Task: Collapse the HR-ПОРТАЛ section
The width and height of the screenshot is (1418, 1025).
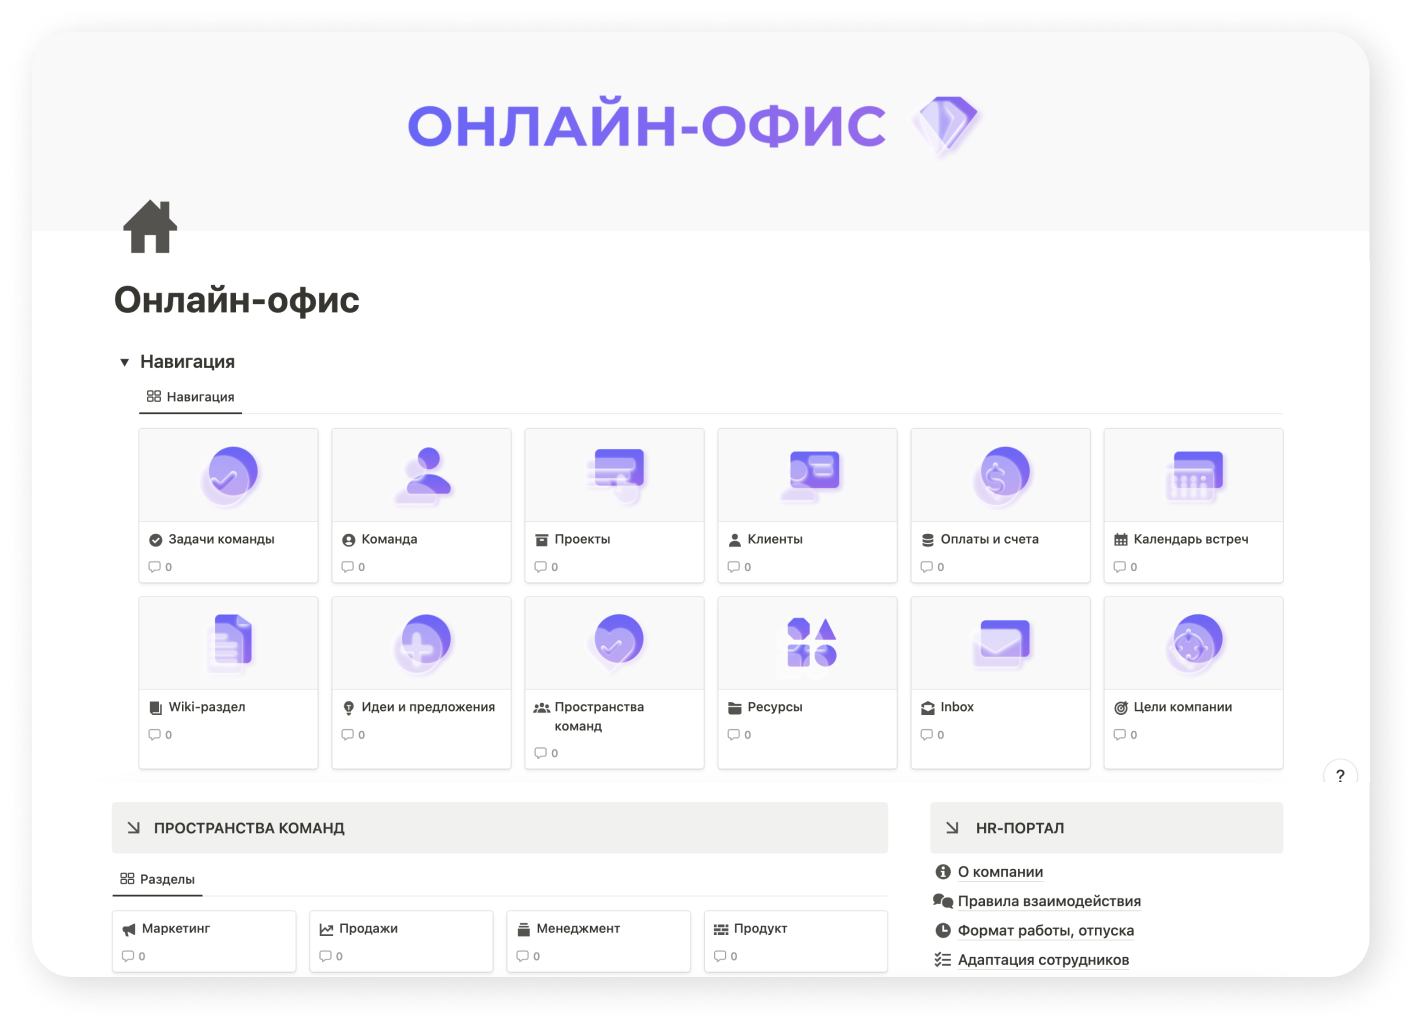Action: pos(952,827)
